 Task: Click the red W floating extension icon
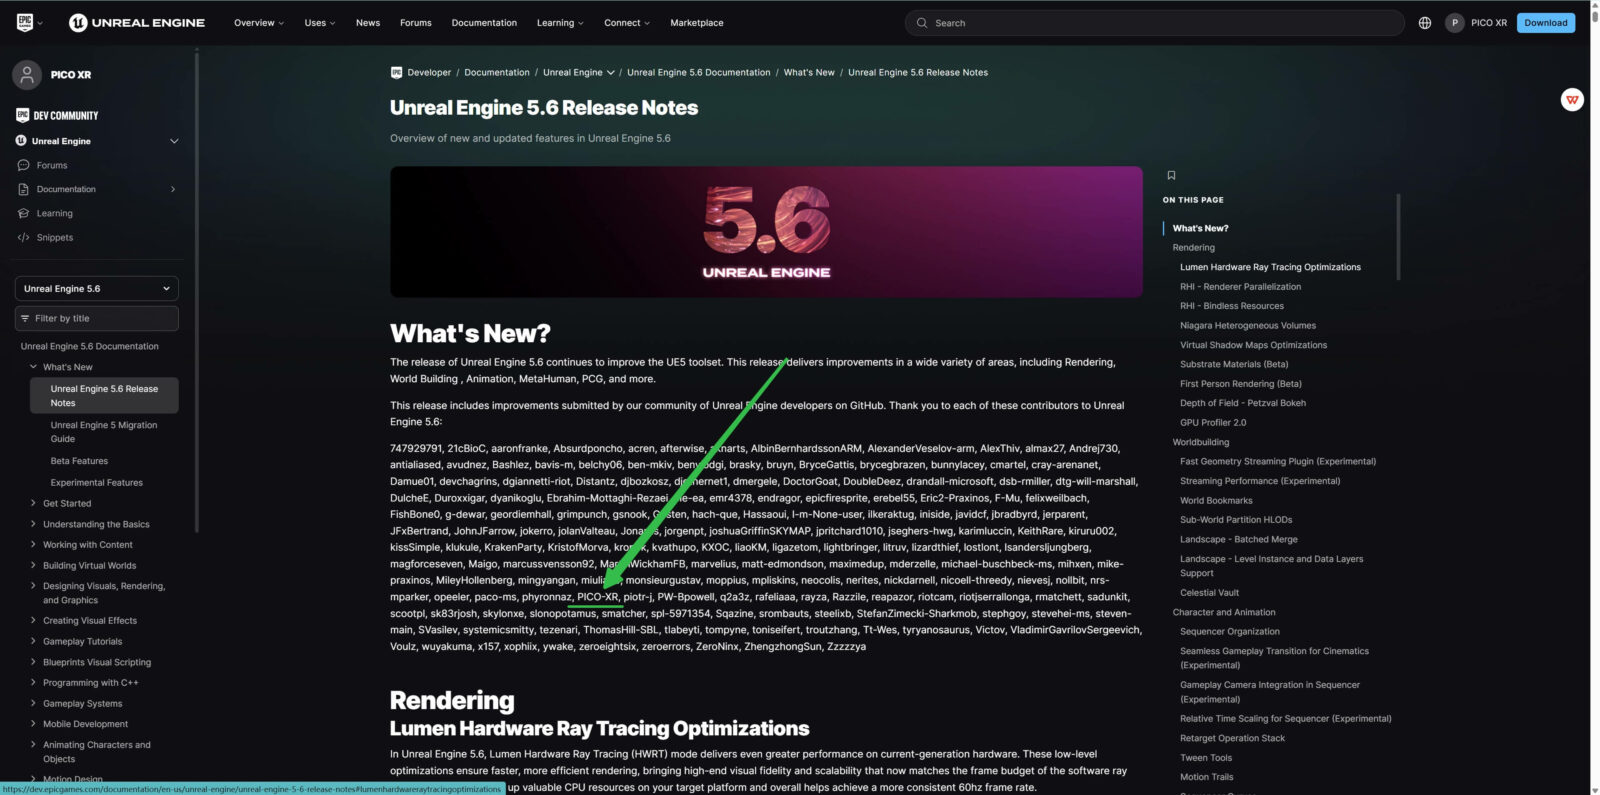coord(1572,99)
